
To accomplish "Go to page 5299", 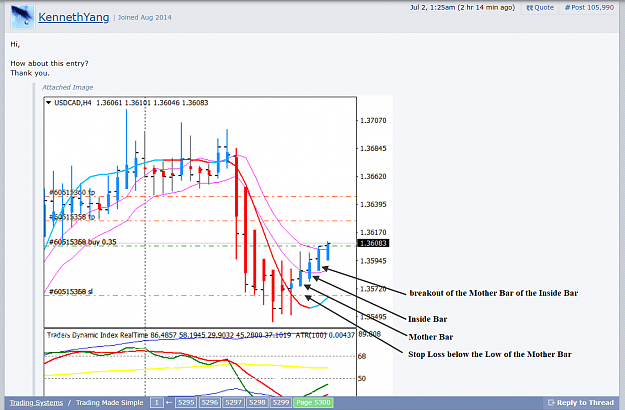I will click(281, 402).
